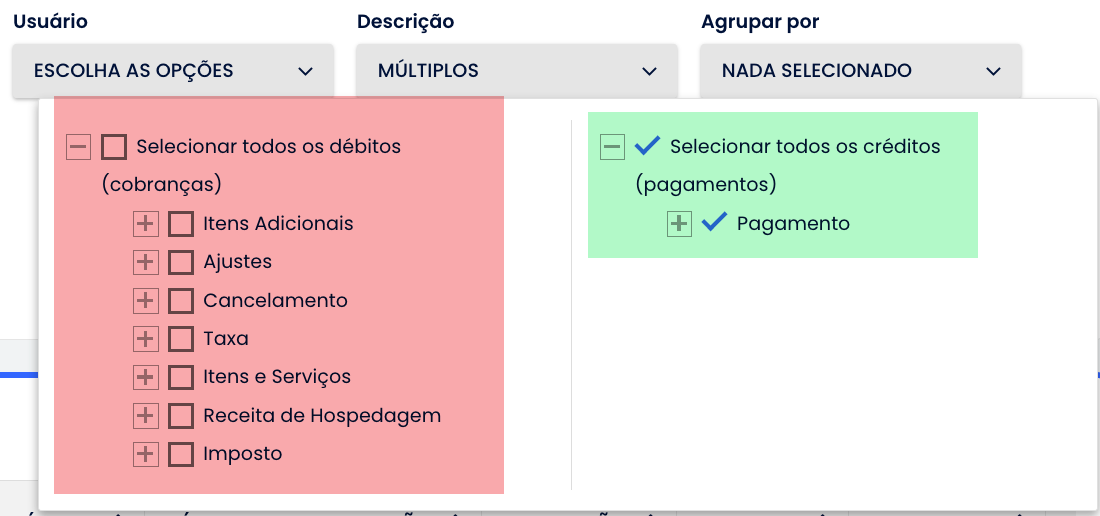This screenshot has width=1100, height=516.
Task: Expand the Itens Adicionais plus icon
Action: [146, 224]
